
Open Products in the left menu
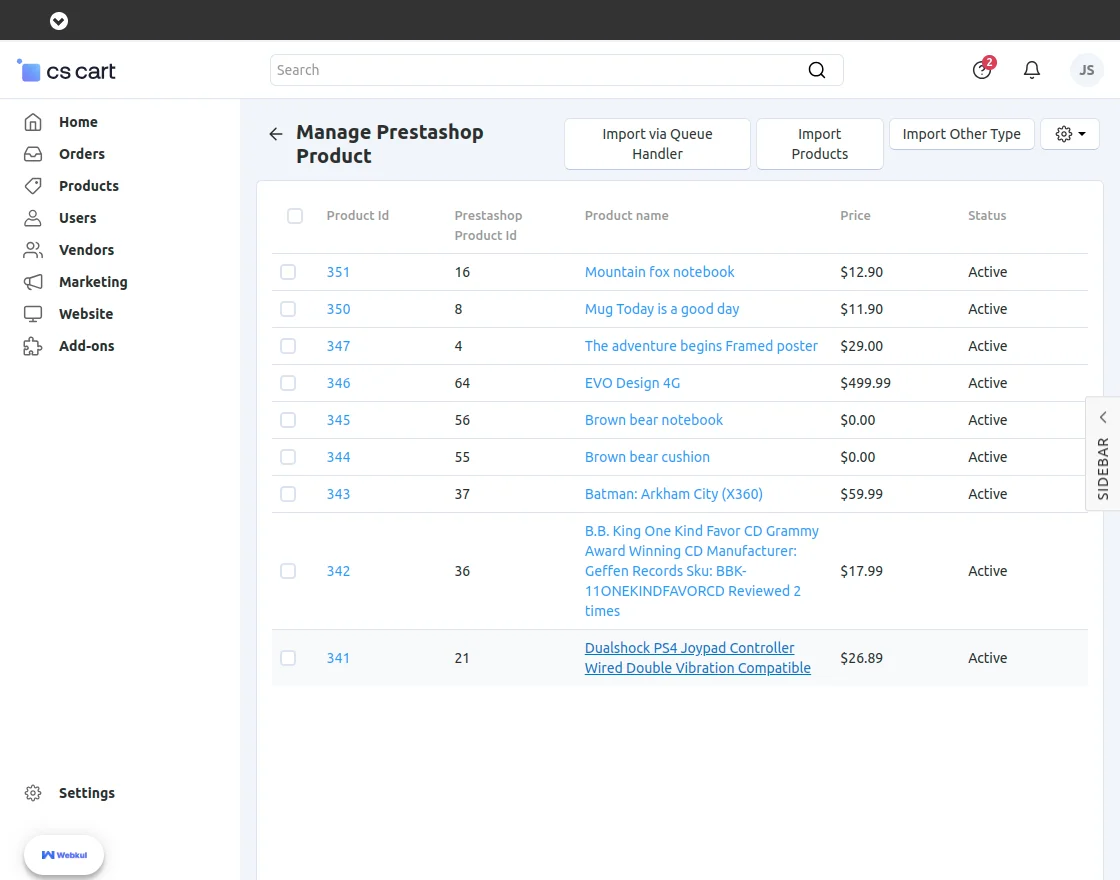[x=88, y=186]
